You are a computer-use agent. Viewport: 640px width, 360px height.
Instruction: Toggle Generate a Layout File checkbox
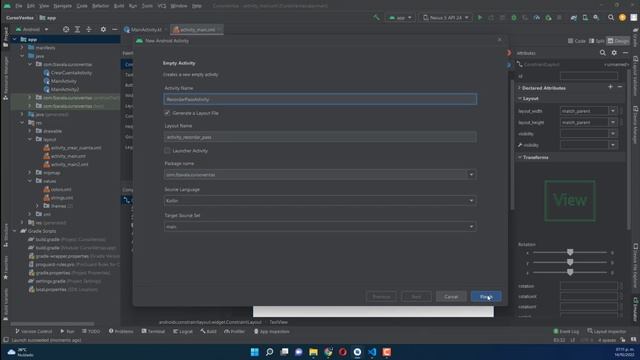click(167, 113)
